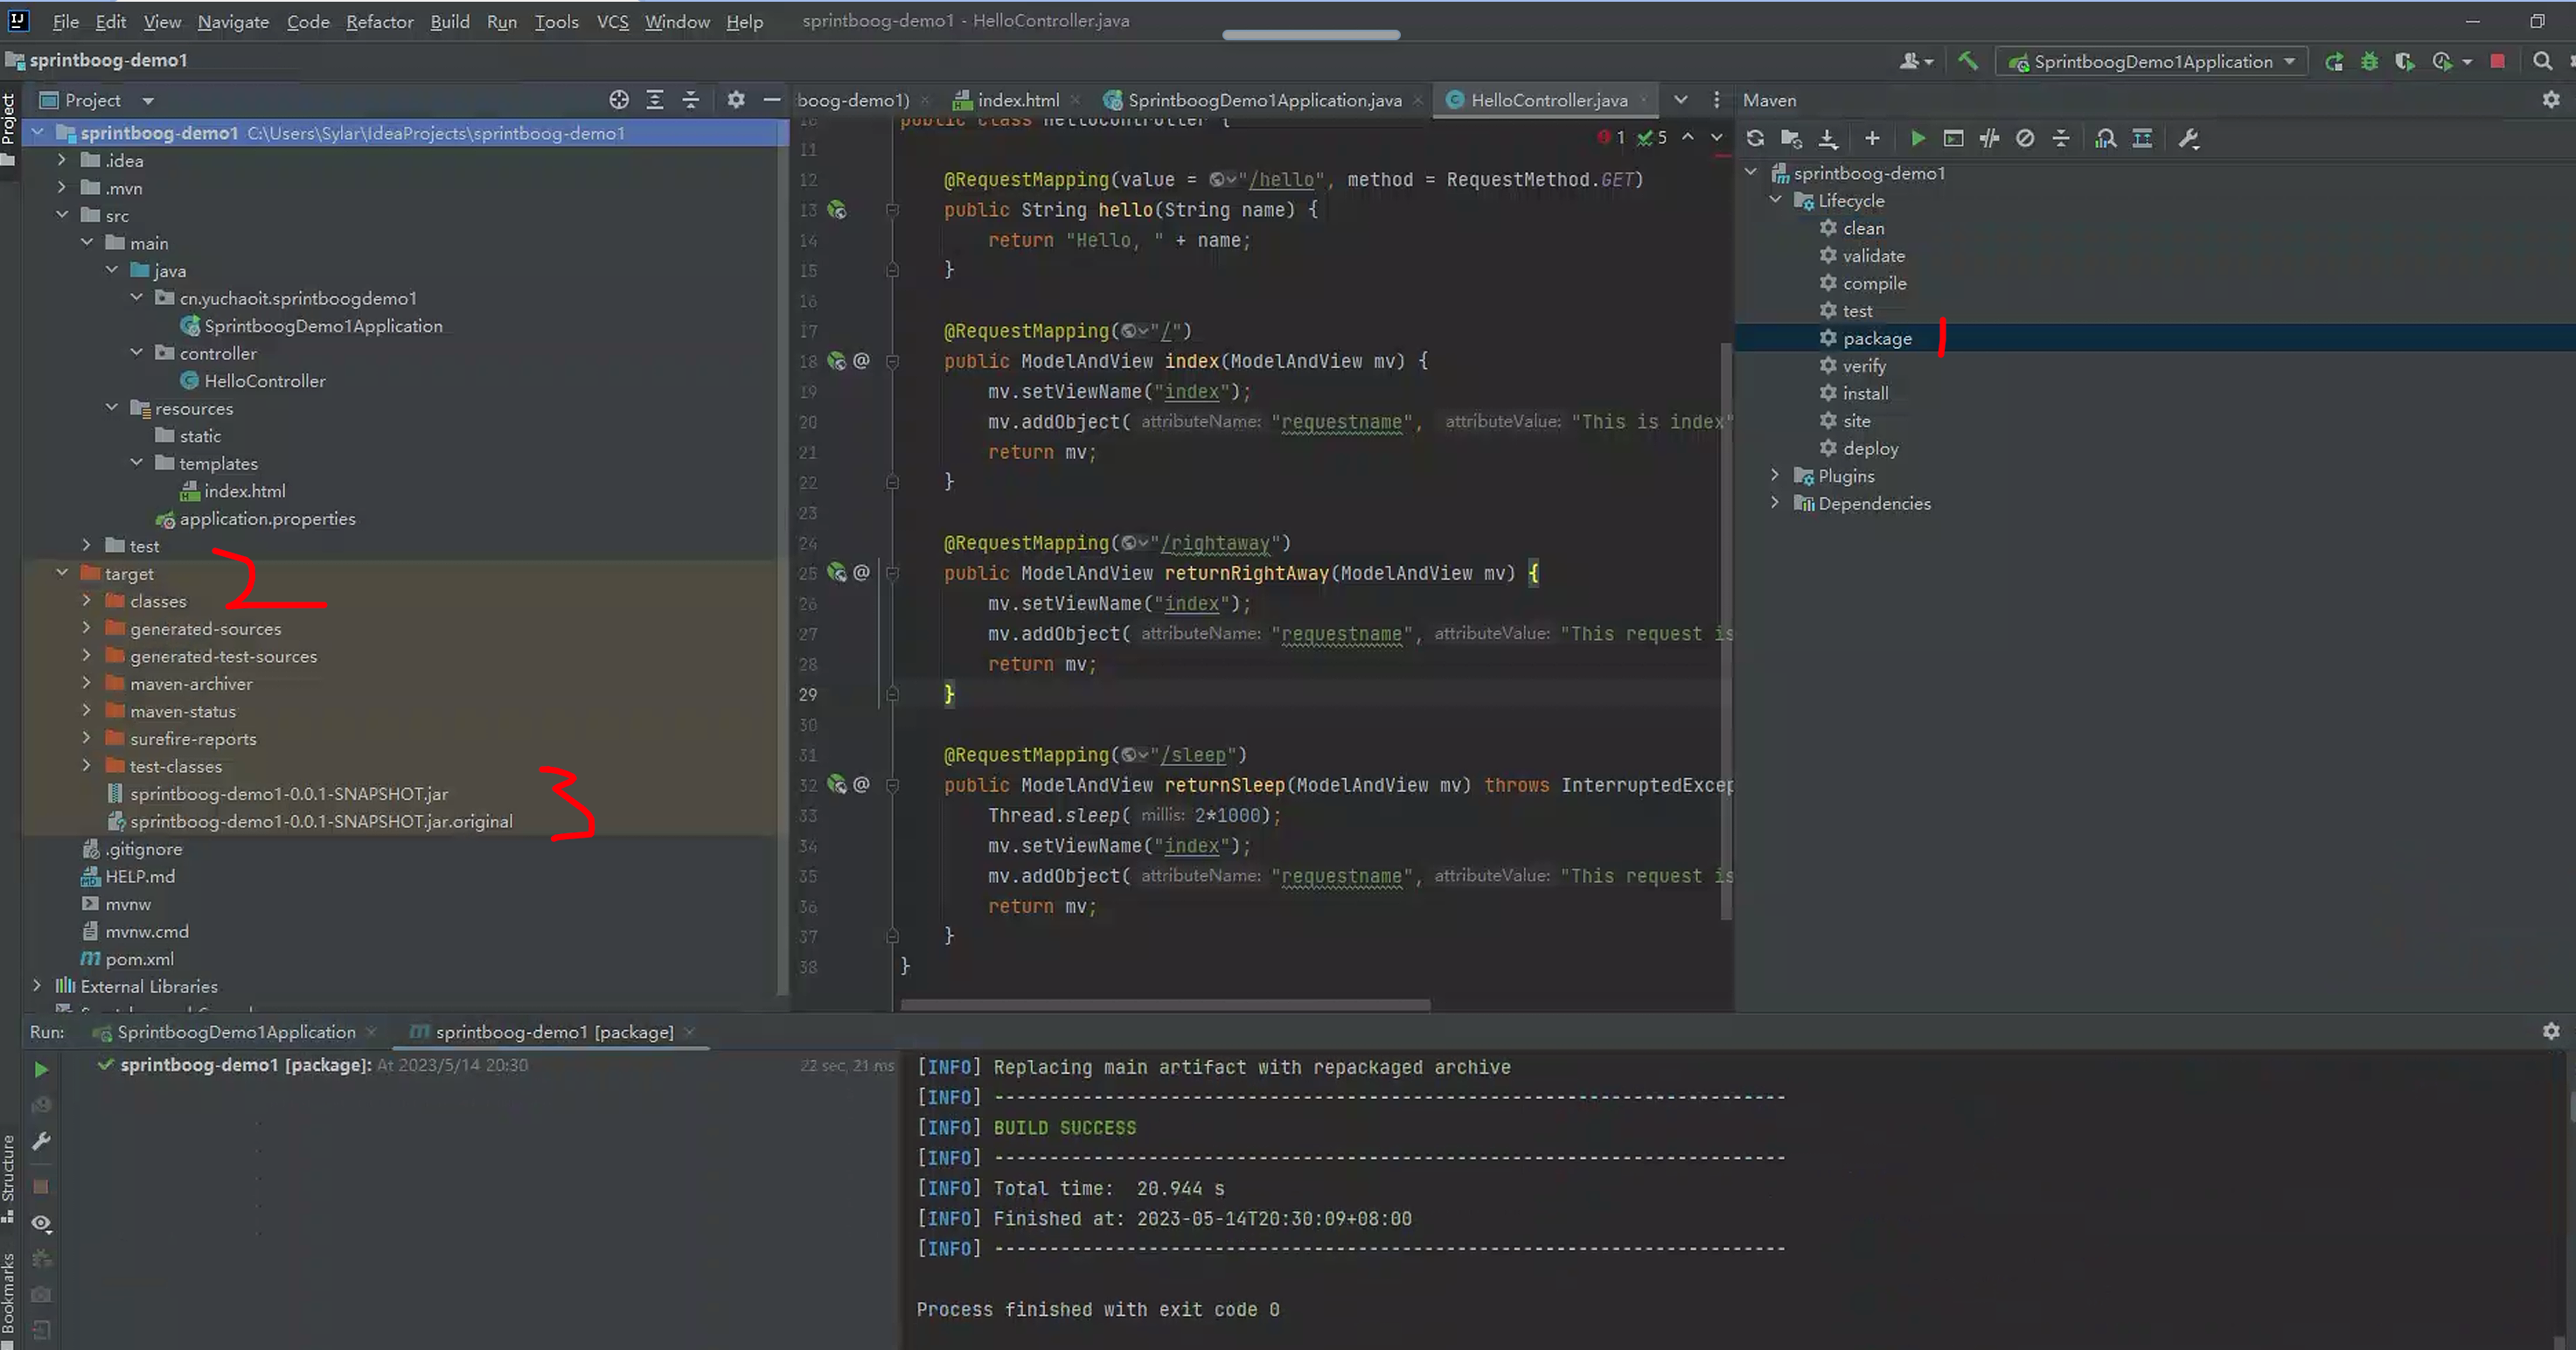This screenshot has height=1350, width=2576.
Task: Select opened file target icon in Project panel
Action: pos(619,100)
